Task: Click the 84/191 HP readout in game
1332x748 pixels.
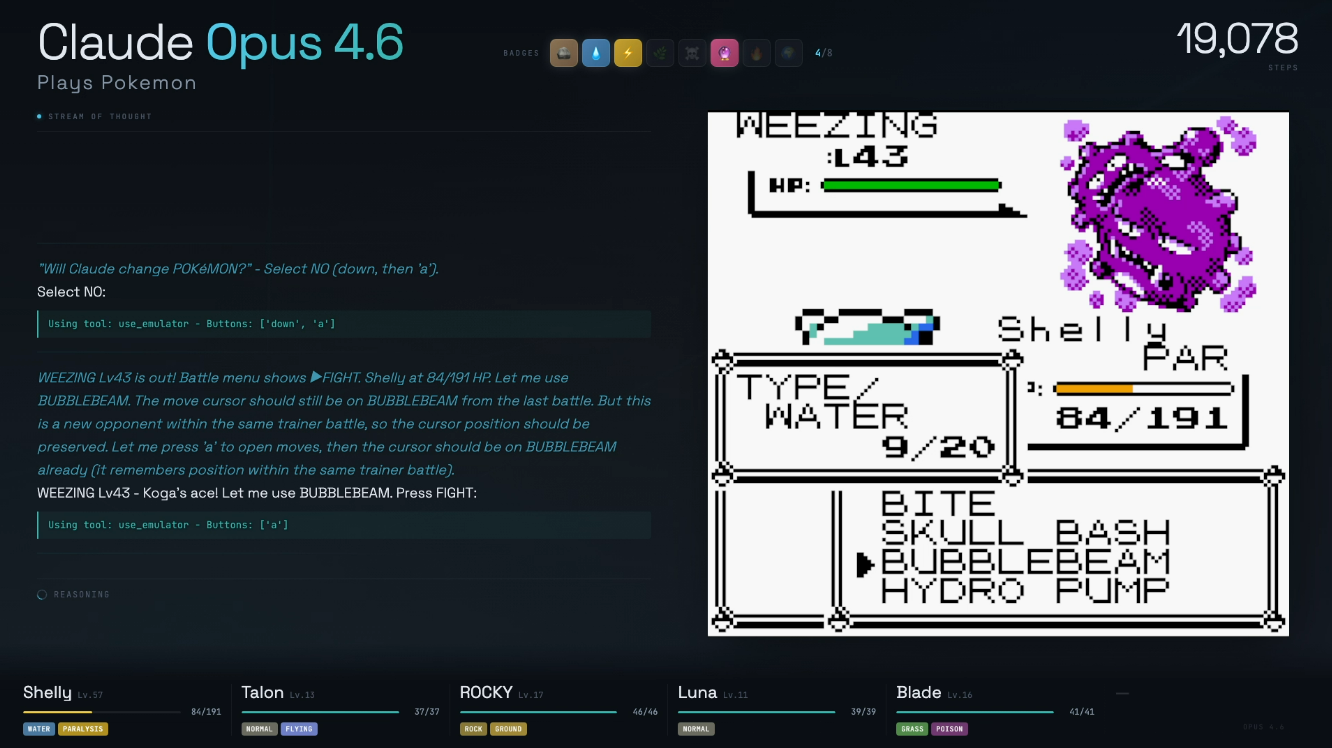Action: coord(1142,418)
